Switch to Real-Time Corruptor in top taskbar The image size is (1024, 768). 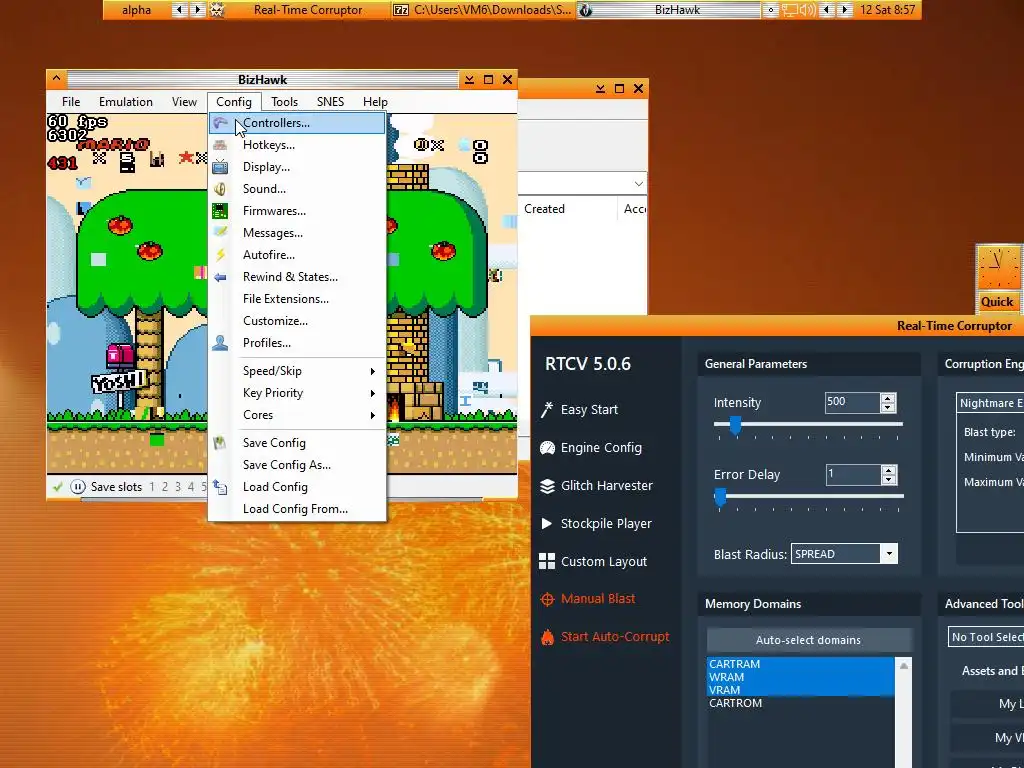click(308, 10)
